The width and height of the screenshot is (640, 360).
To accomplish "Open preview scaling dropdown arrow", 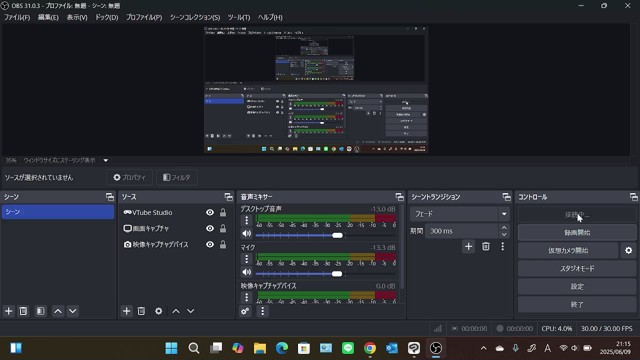I will (x=106, y=160).
